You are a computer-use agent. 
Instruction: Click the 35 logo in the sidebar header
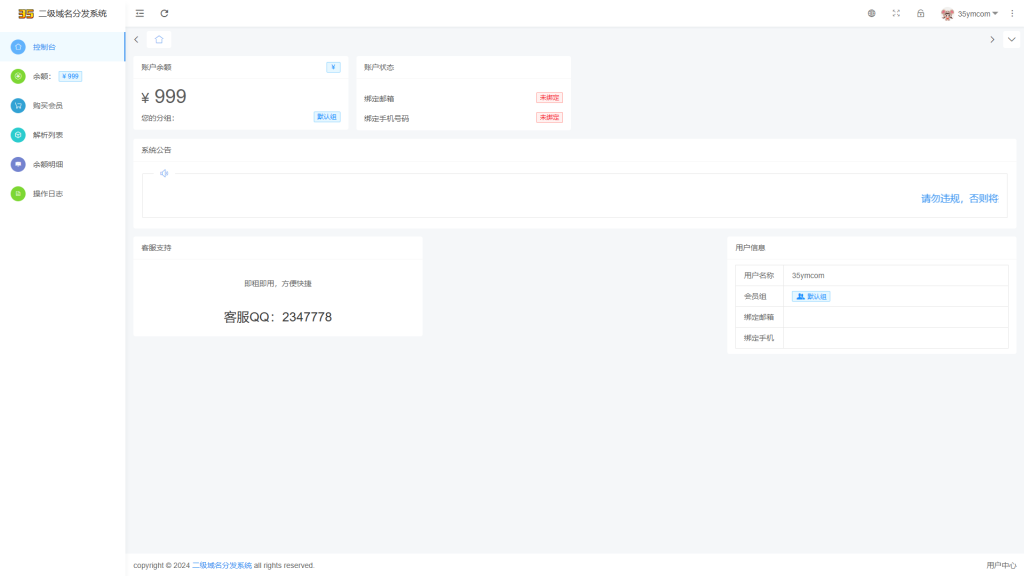(26, 13)
